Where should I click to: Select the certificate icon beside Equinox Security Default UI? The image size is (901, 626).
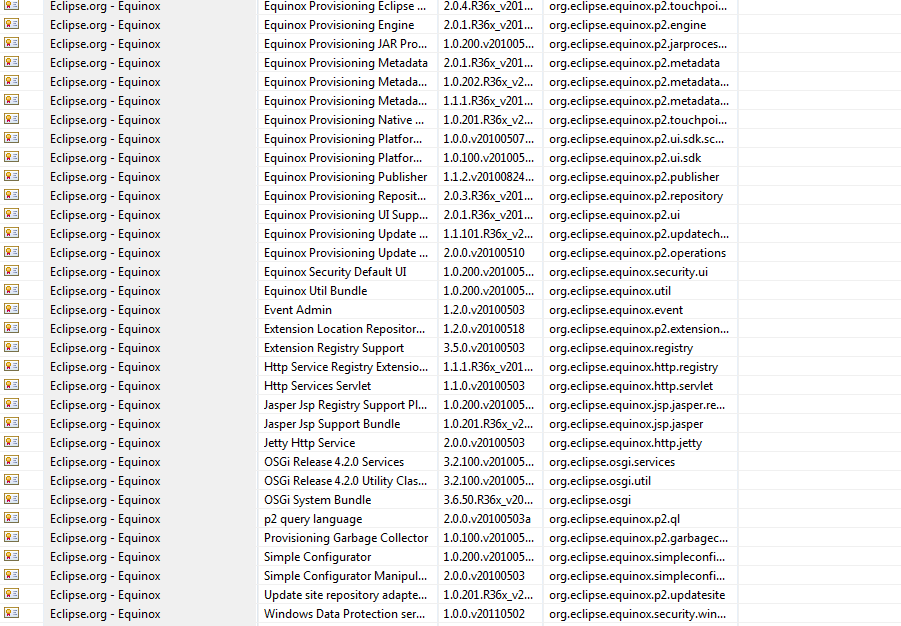[x=11, y=271]
